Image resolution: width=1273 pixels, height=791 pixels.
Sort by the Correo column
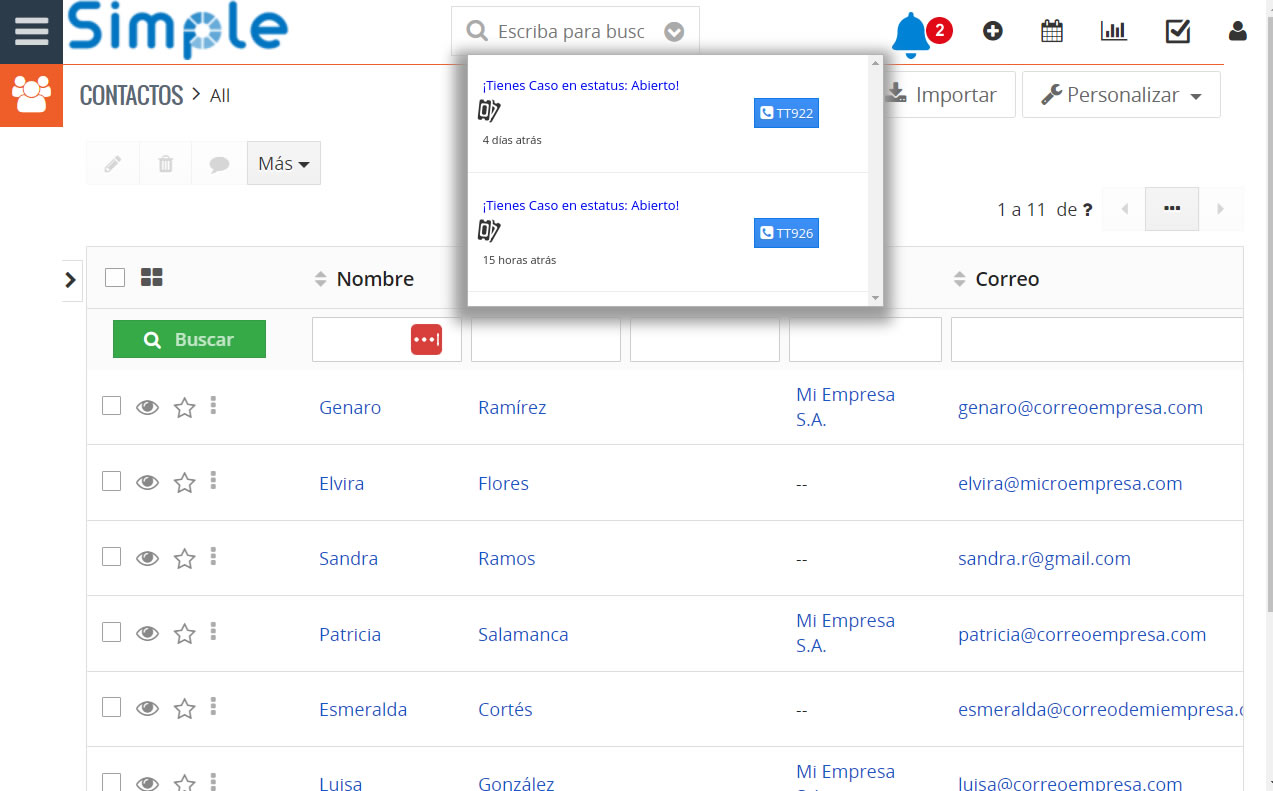click(x=996, y=279)
